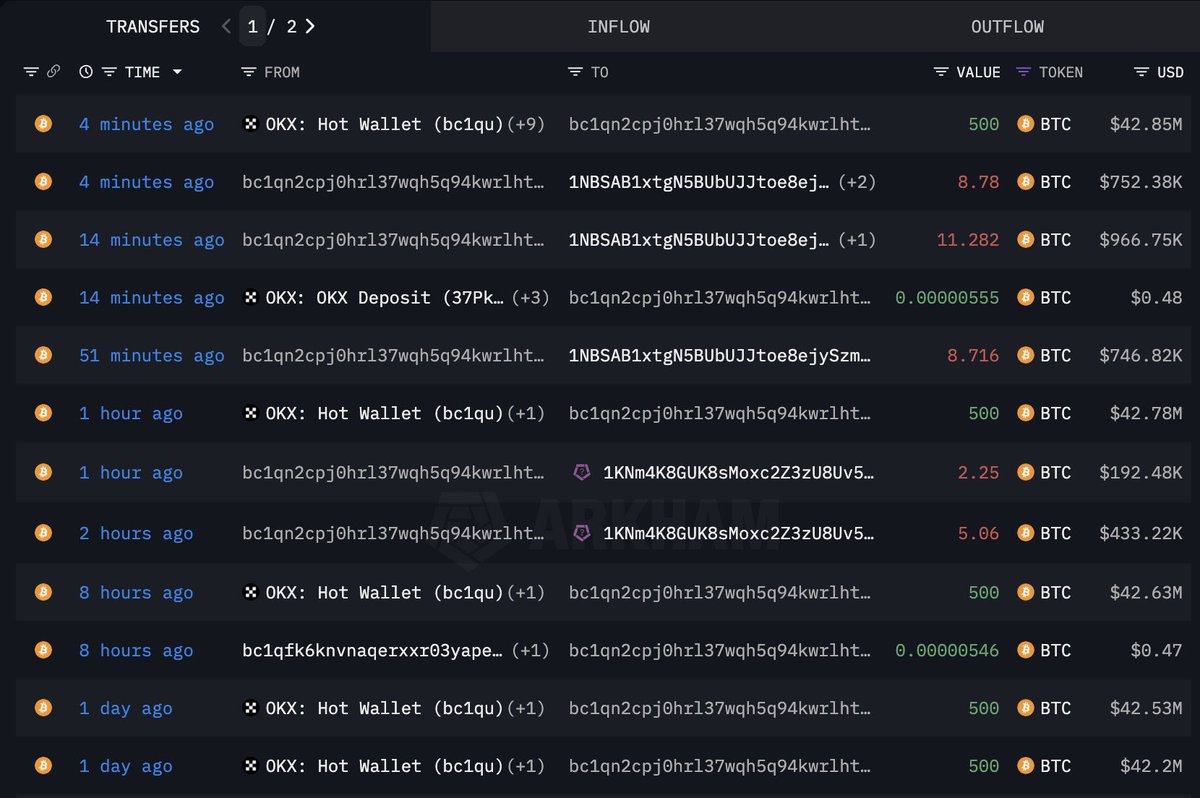Image resolution: width=1200 pixels, height=798 pixels.
Task: Click 'OKX: Hot Wallet (bc1qu)' with (+9)
Action: coord(385,124)
